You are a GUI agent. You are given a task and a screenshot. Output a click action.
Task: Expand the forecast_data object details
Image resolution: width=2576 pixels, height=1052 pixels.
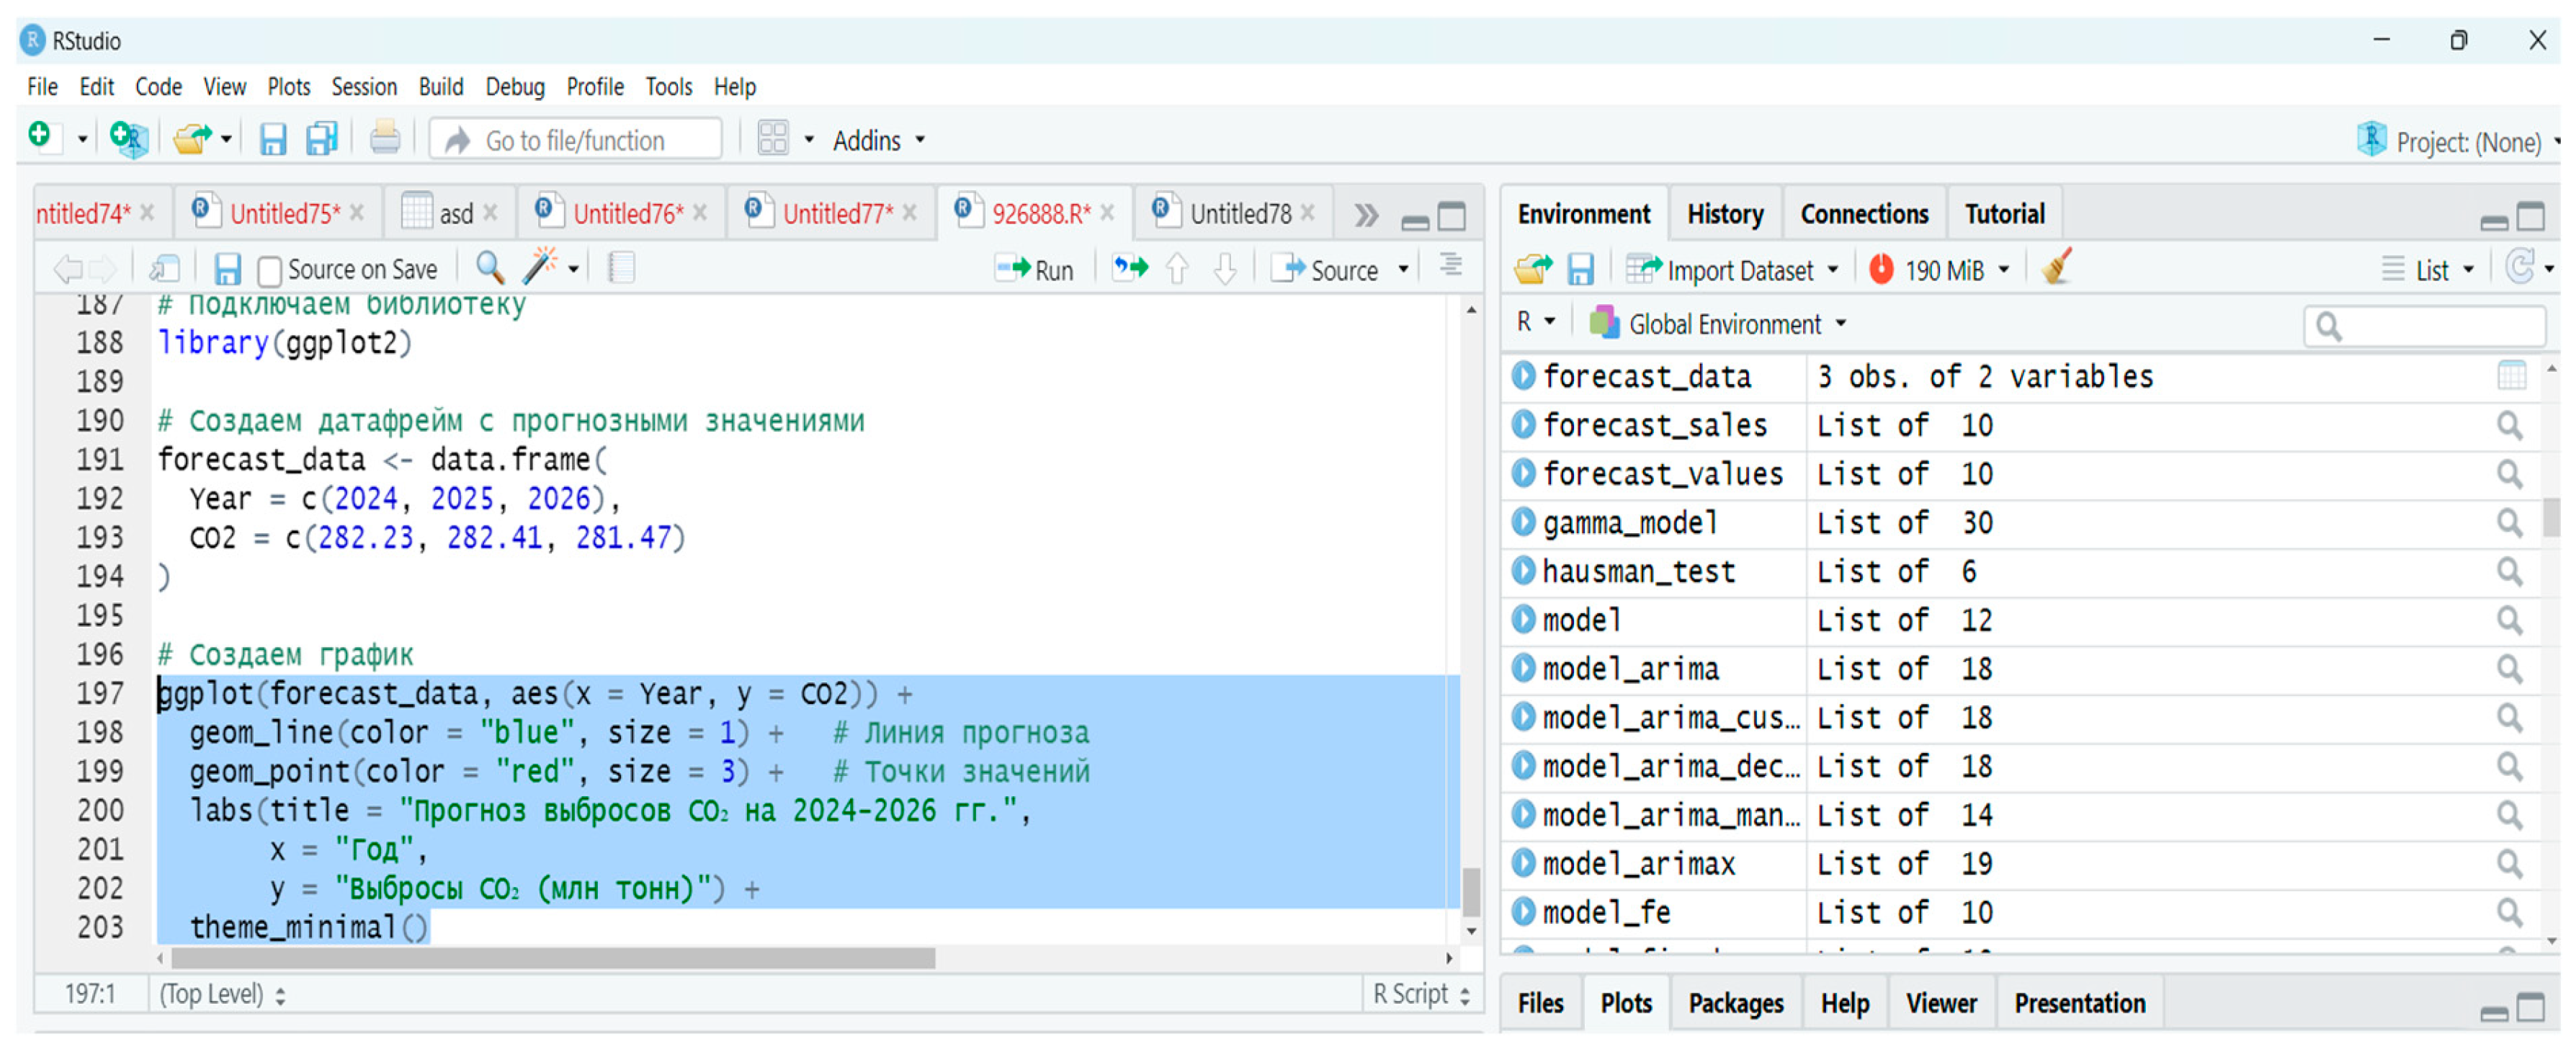1523,376
